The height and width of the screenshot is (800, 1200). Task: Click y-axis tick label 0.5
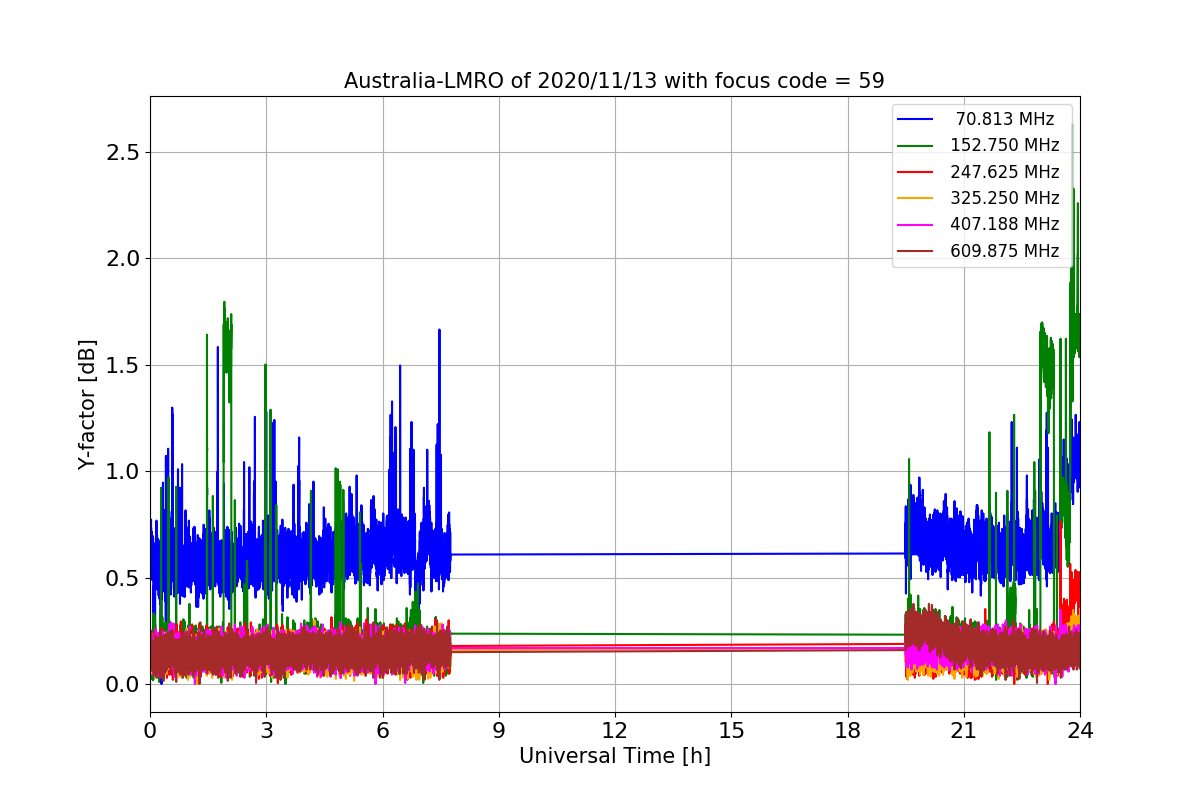[123, 578]
